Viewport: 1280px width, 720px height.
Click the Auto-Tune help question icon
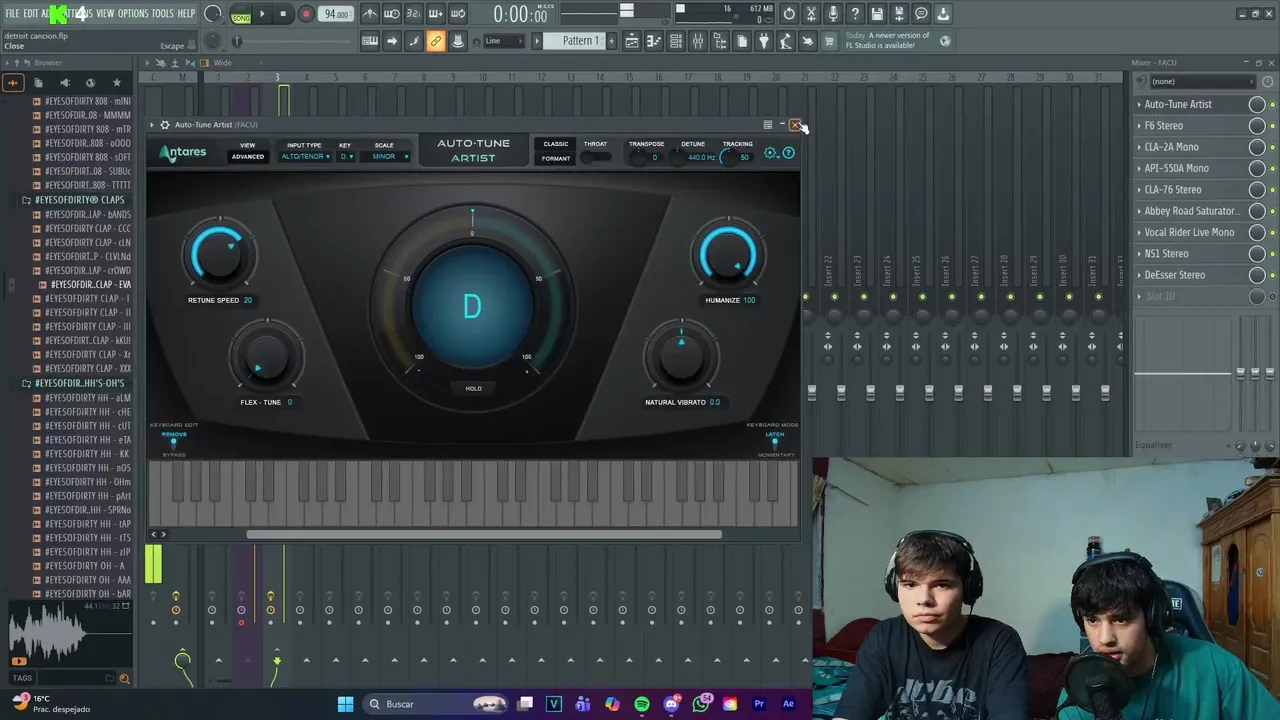(x=788, y=153)
